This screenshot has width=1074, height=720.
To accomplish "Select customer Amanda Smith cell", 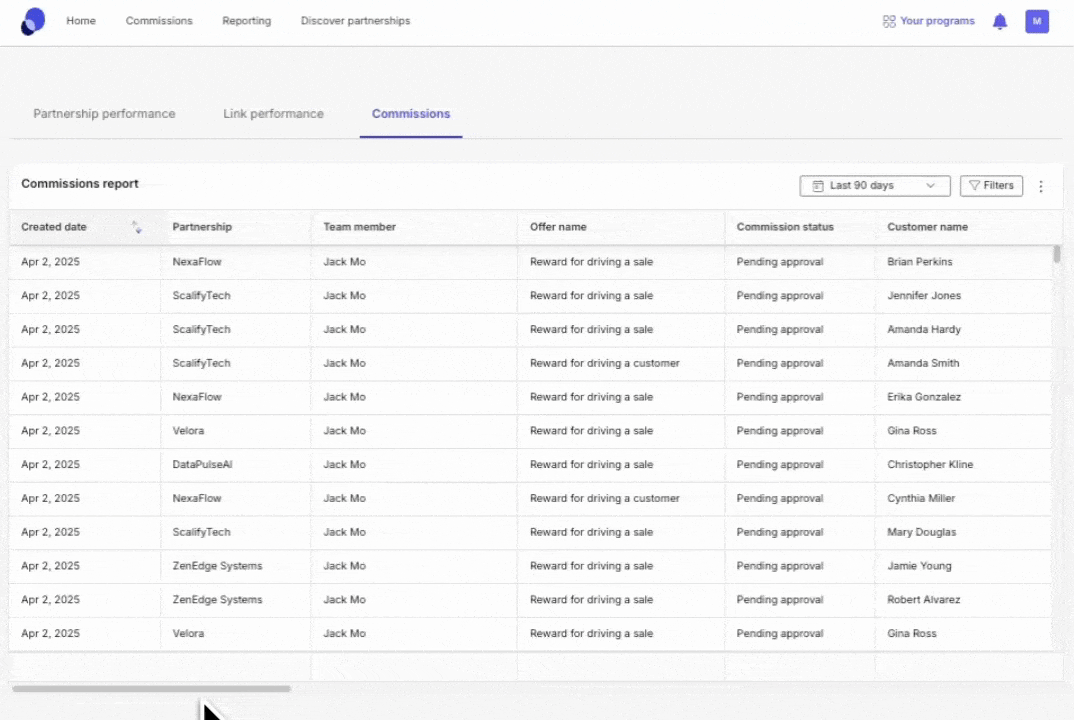I will 923,363.
